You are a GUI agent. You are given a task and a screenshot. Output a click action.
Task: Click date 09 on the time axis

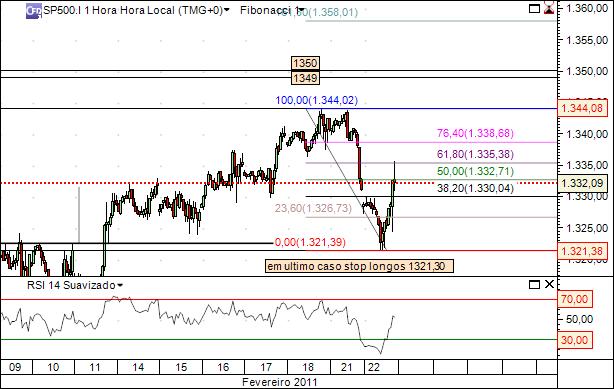click(15, 367)
